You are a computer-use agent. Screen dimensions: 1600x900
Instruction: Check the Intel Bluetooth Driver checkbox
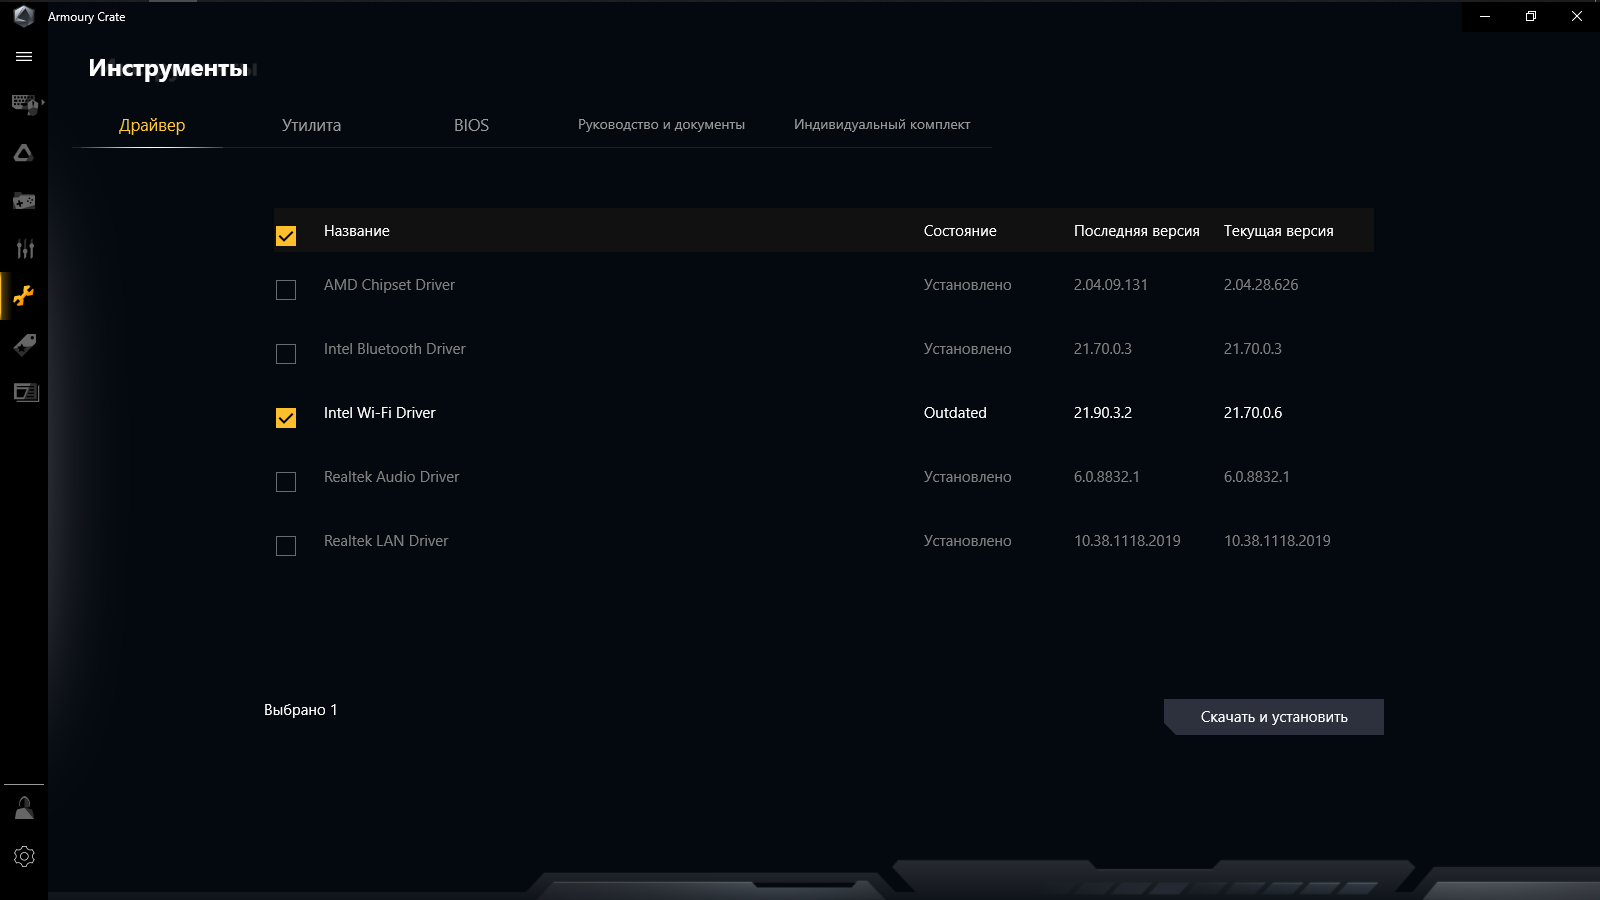click(286, 354)
